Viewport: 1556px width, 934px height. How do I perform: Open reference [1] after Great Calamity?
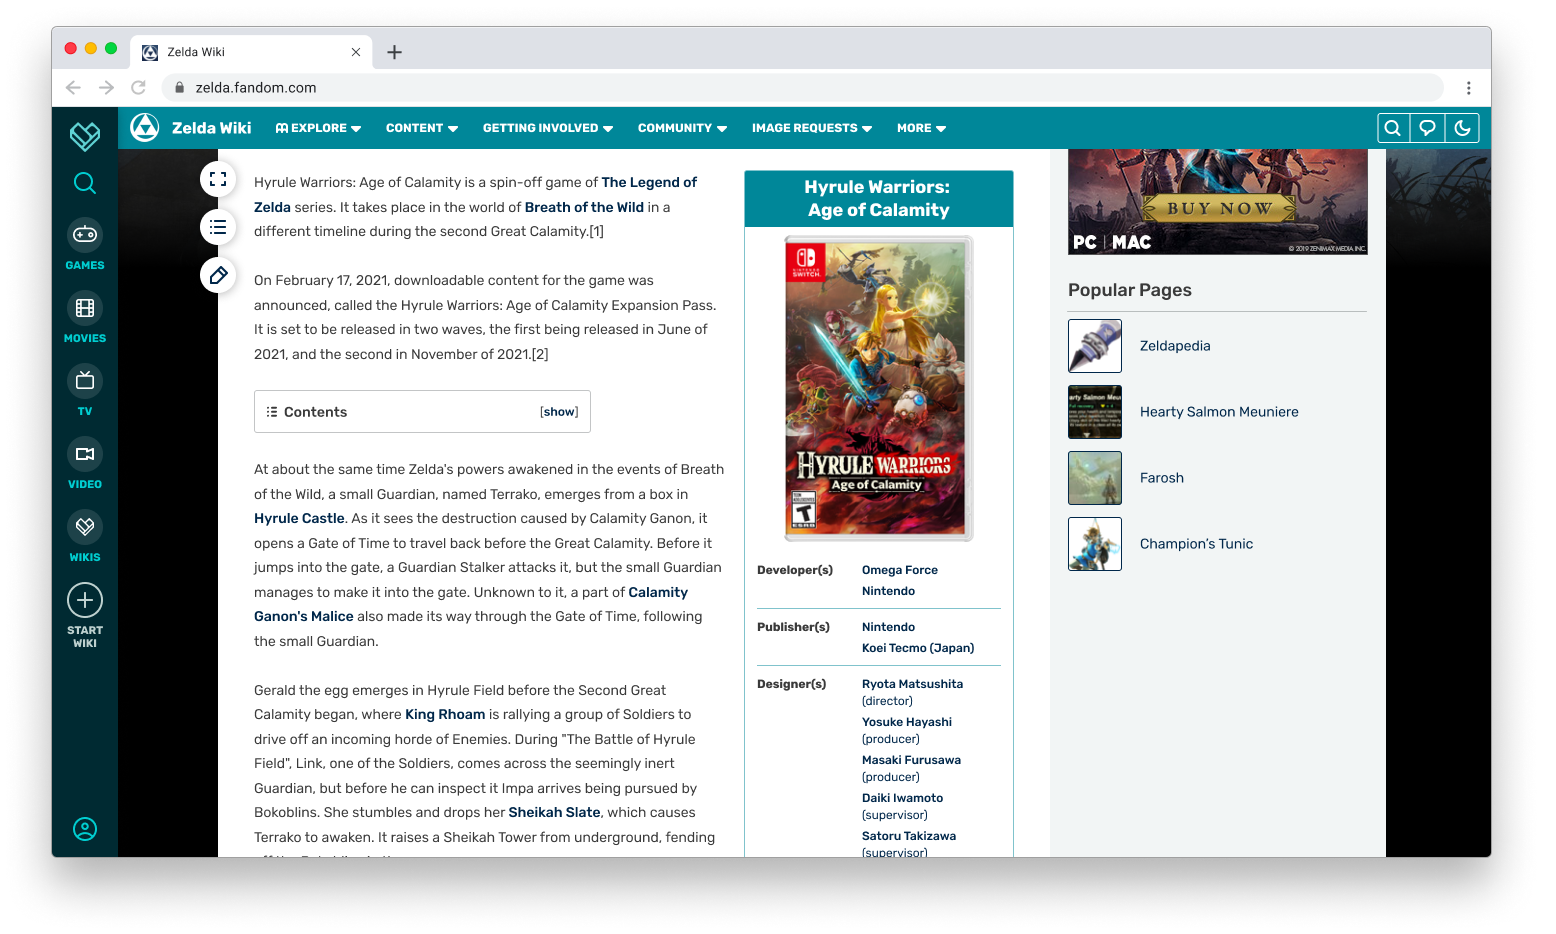tap(596, 231)
